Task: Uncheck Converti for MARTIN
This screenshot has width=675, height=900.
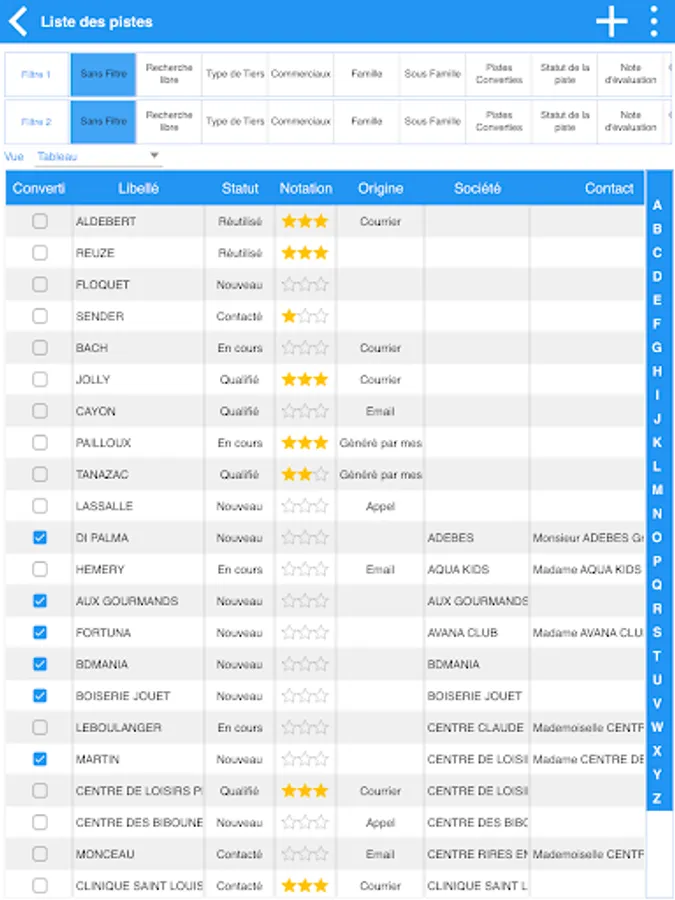Action: click(40, 759)
